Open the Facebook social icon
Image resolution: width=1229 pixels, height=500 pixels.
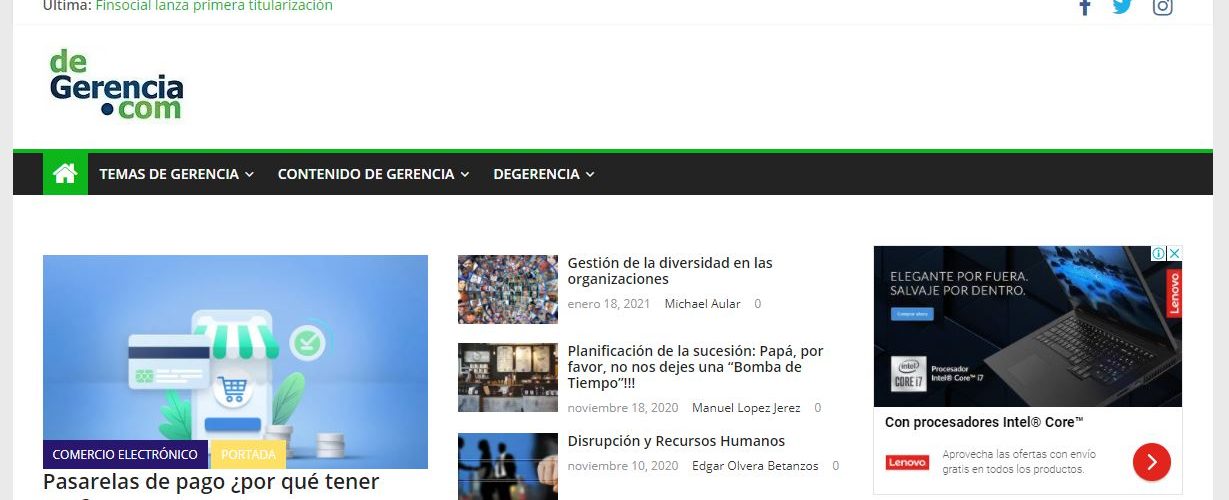click(x=1084, y=7)
